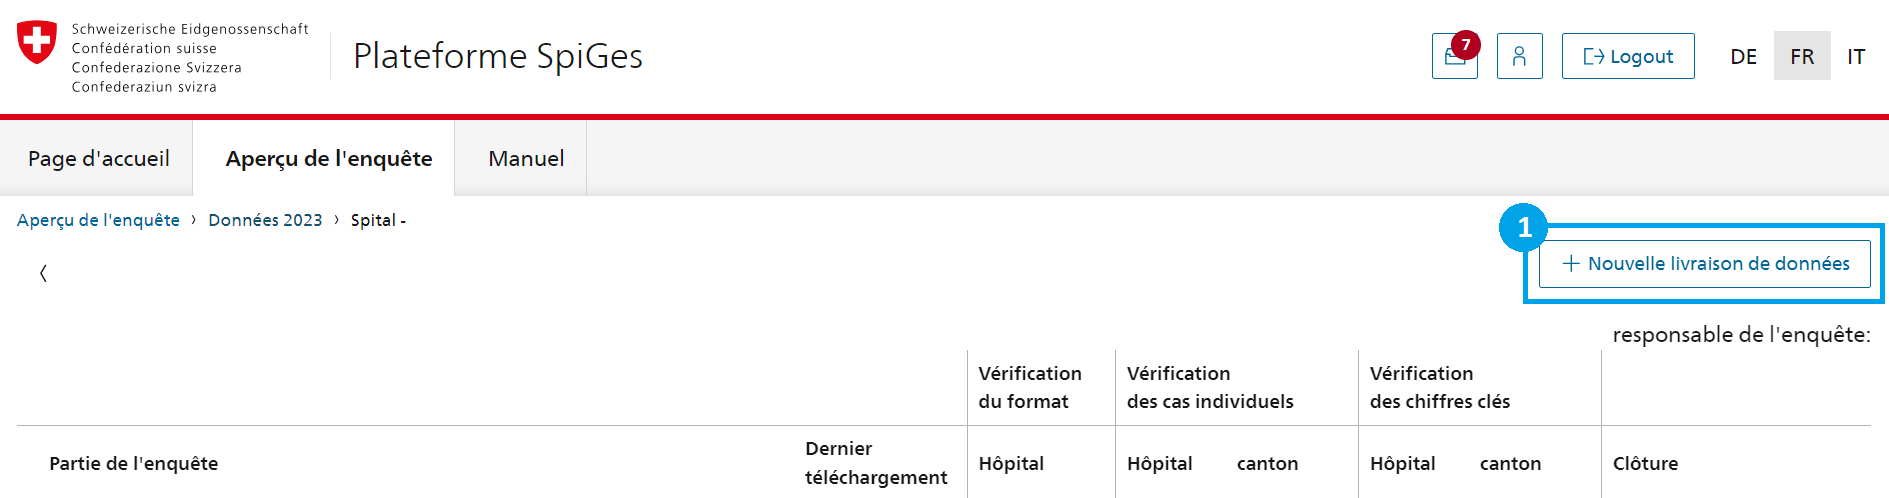Click the plus icon for new data delivery
Image resolution: width=1889 pixels, height=498 pixels.
pos(1571,263)
